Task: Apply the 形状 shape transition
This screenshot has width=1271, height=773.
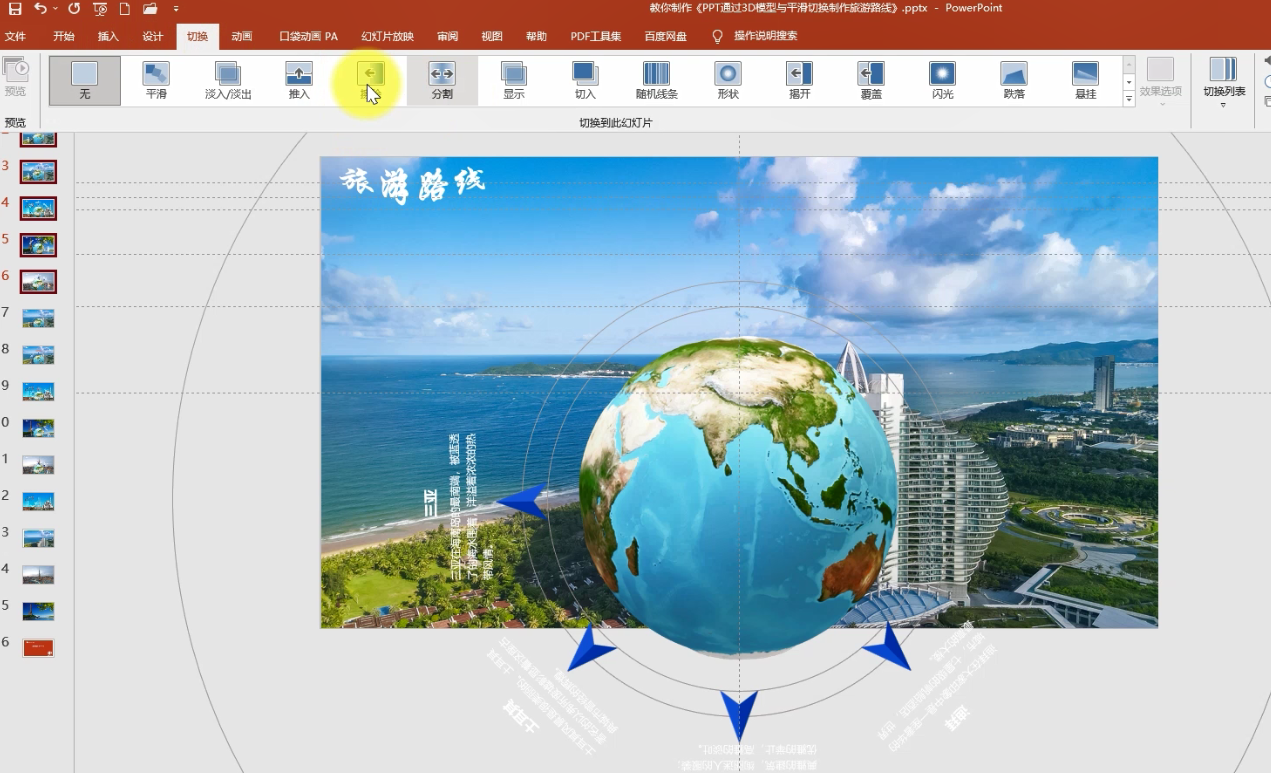Action: 728,81
